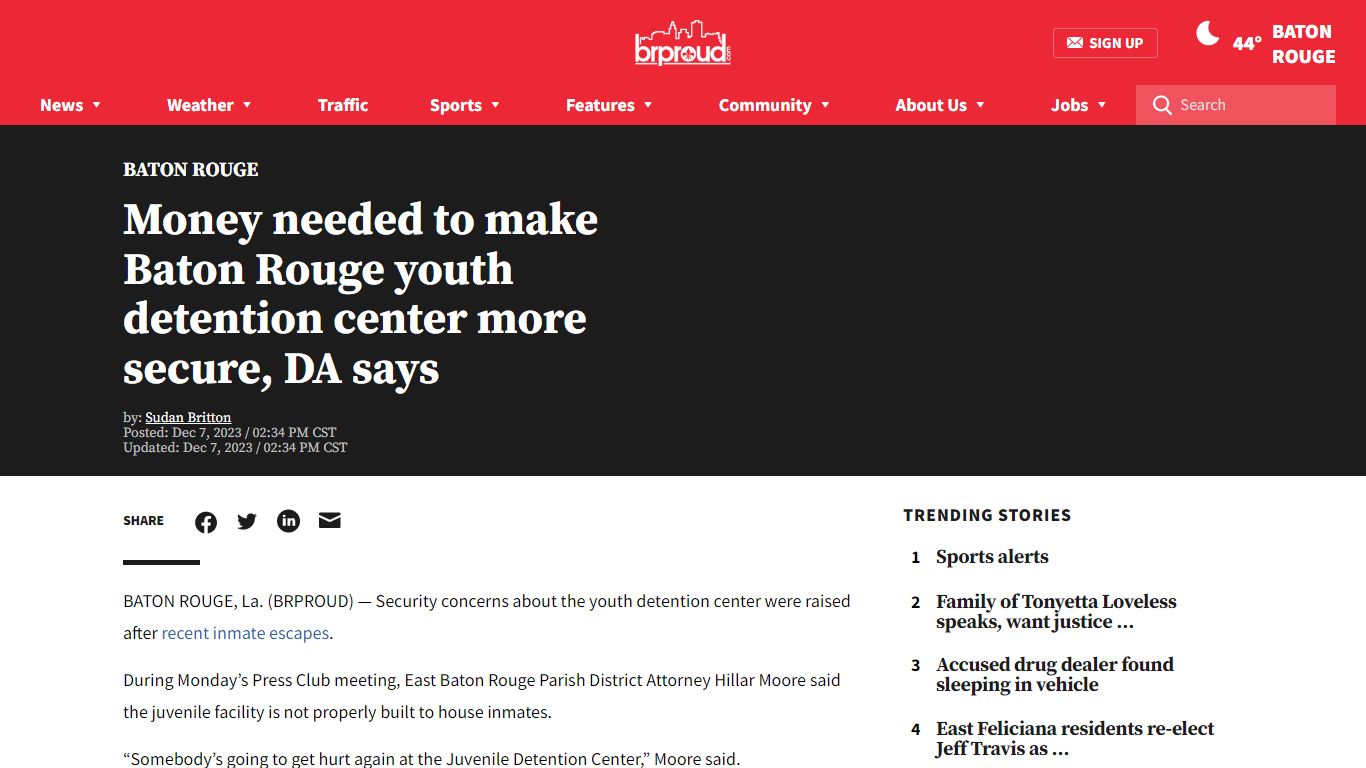Open the Jobs section
The height and width of the screenshot is (768, 1366).
1069,105
